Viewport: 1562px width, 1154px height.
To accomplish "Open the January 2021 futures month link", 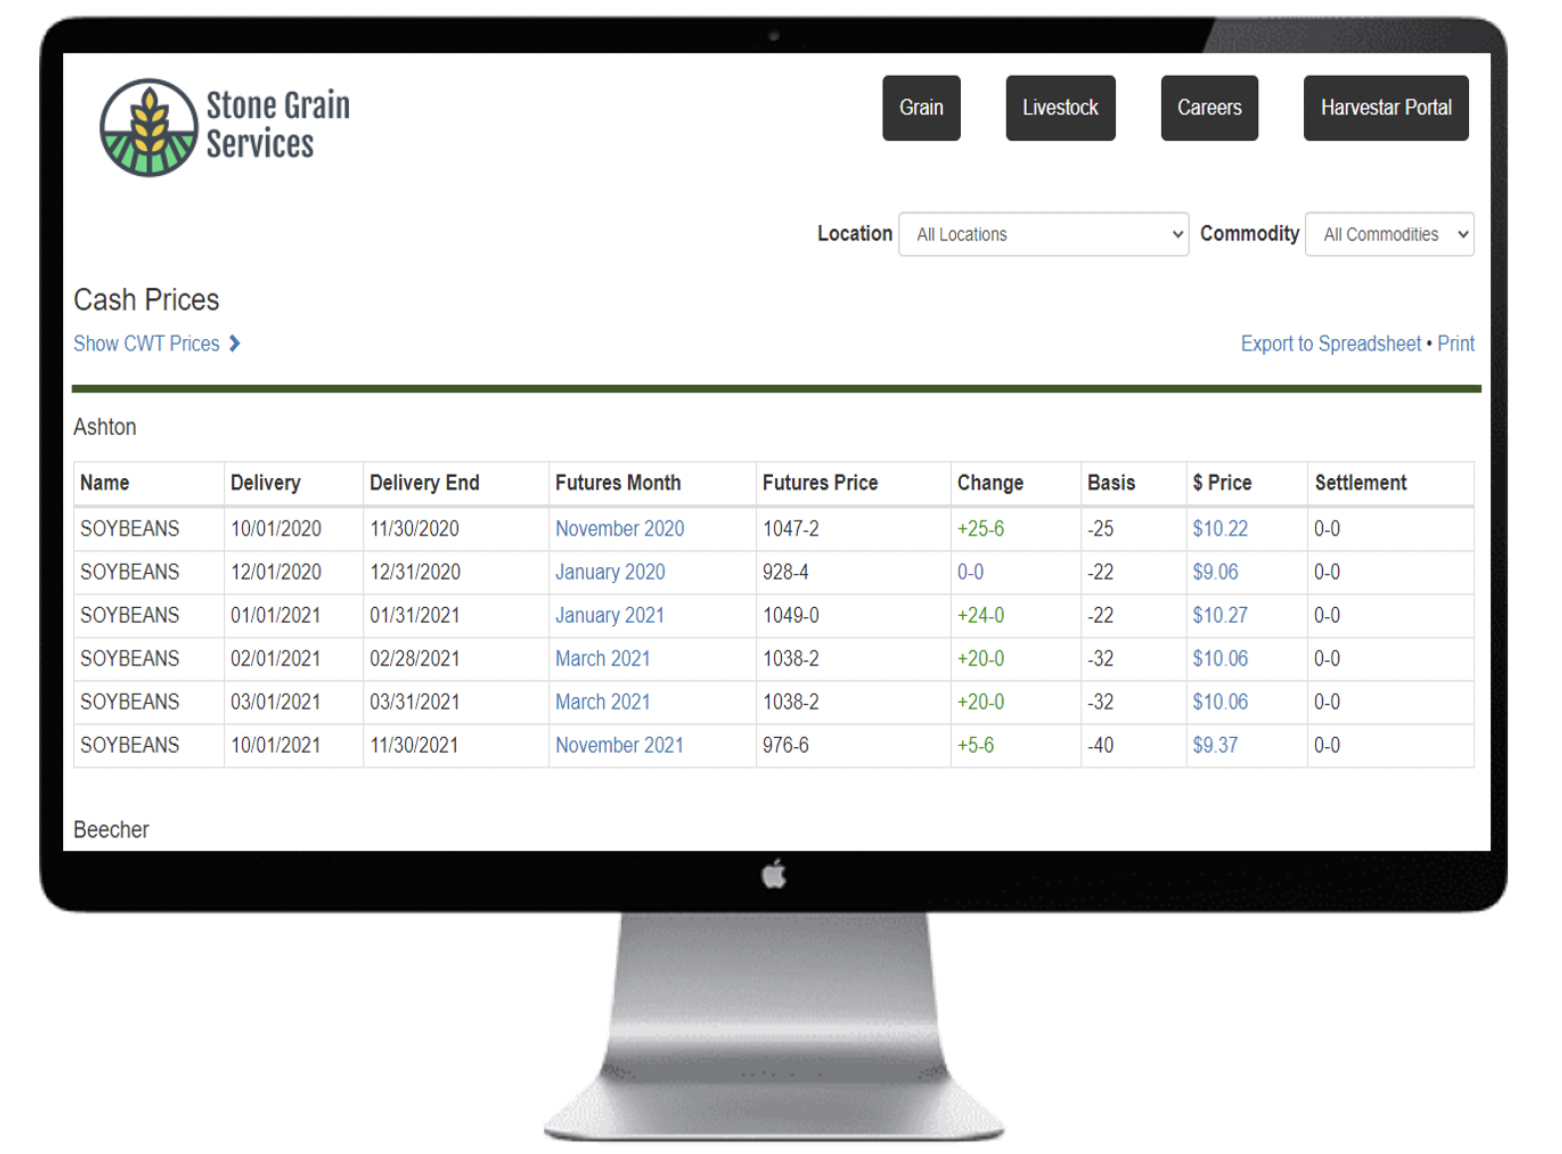I will pyautogui.click(x=610, y=615).
